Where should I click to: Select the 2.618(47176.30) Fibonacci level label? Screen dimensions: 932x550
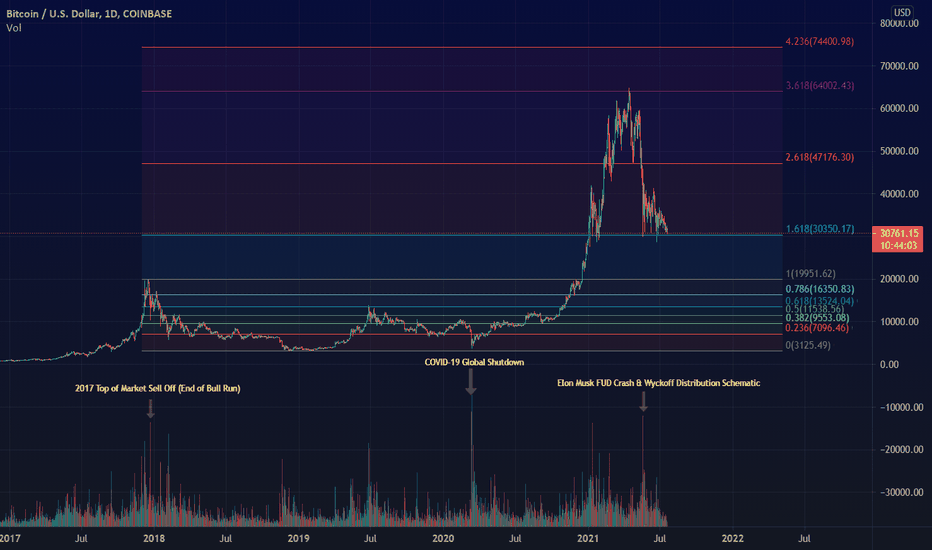[820, 158]
